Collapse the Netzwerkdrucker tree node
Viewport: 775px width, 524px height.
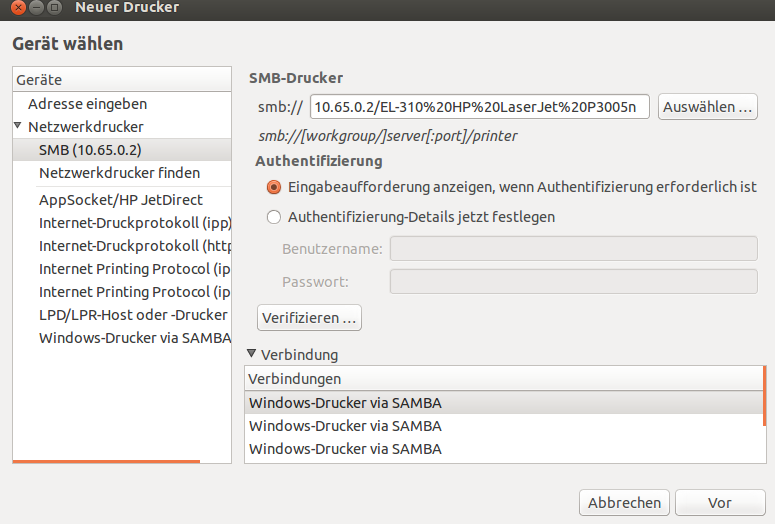click(18, 127)
